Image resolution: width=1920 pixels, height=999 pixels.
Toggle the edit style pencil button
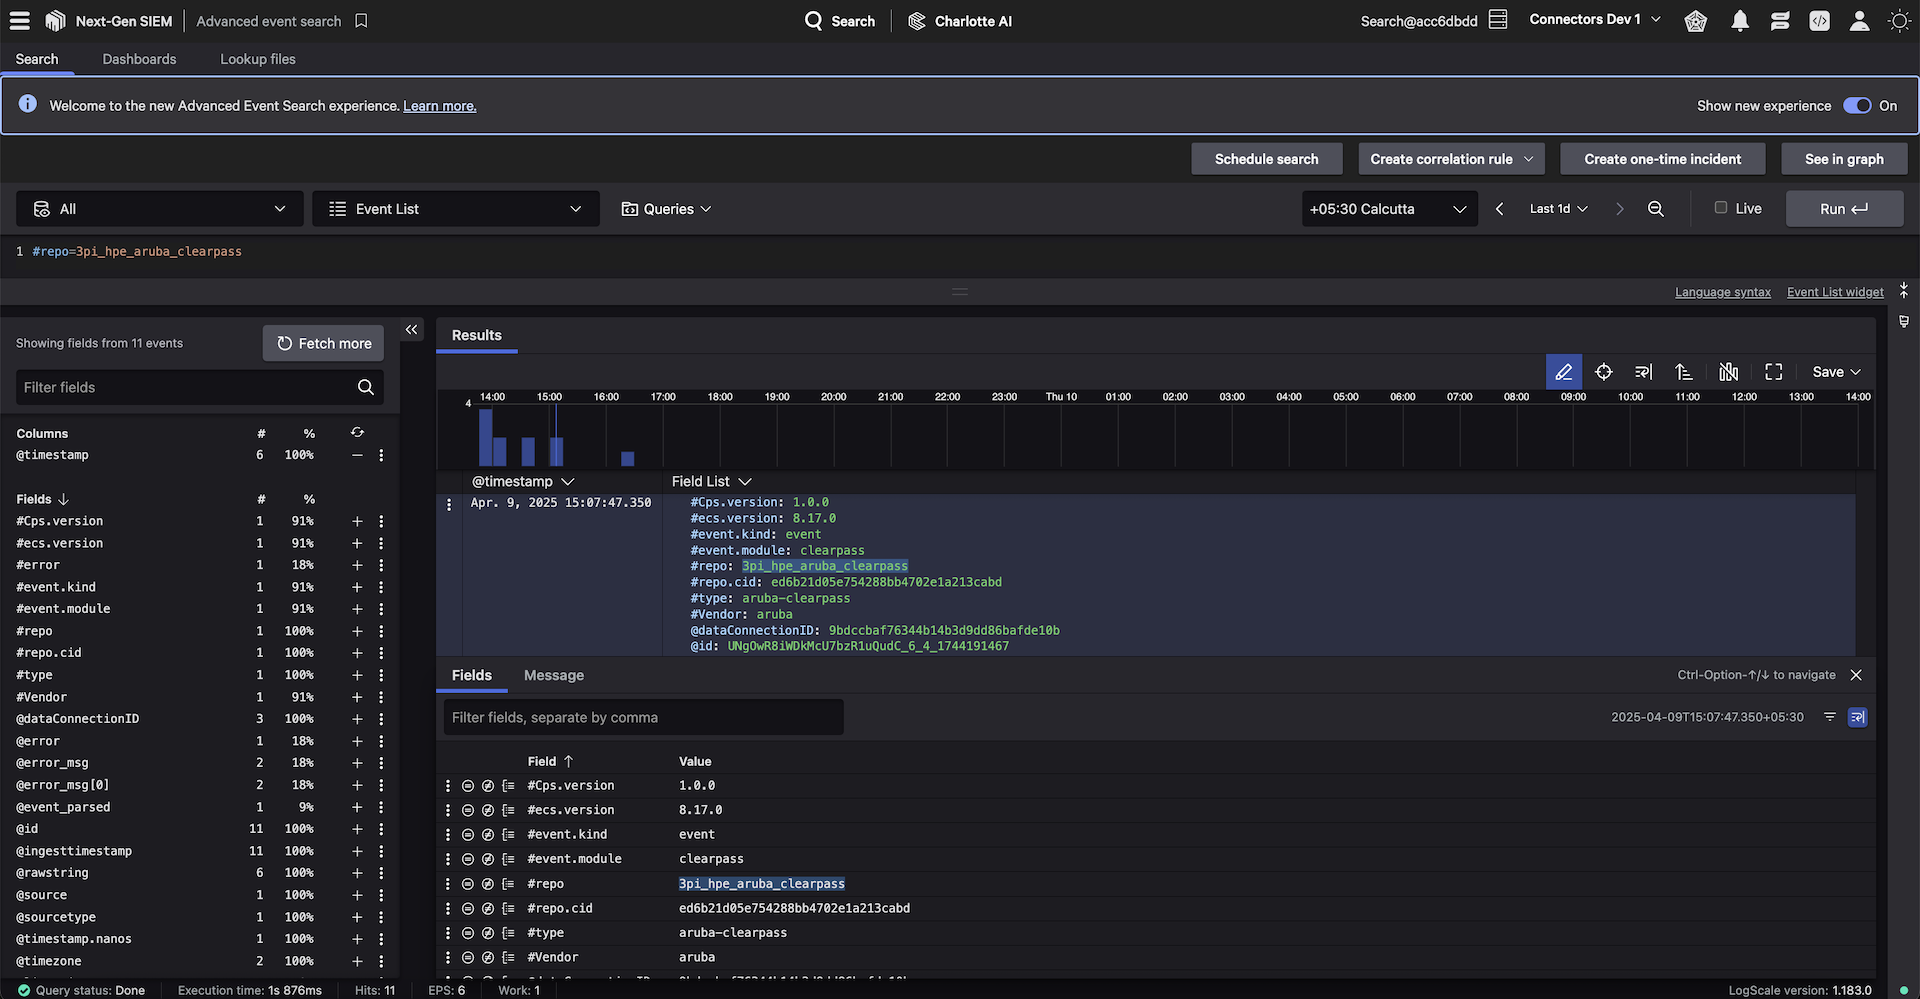1564,372
